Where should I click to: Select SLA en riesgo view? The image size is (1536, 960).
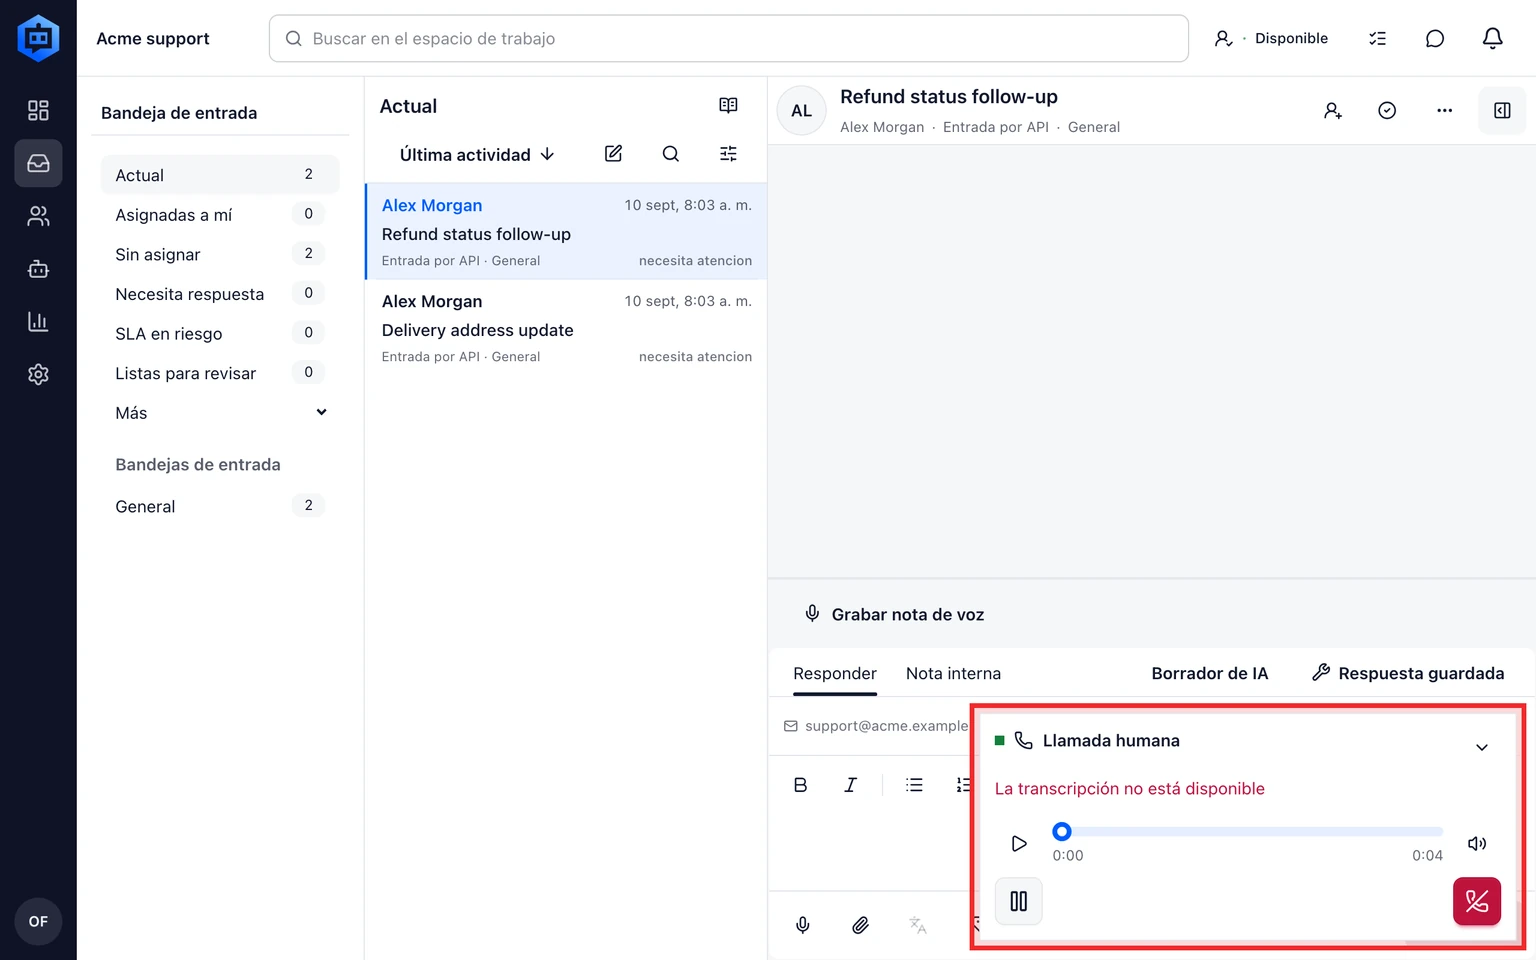(220, 333)
